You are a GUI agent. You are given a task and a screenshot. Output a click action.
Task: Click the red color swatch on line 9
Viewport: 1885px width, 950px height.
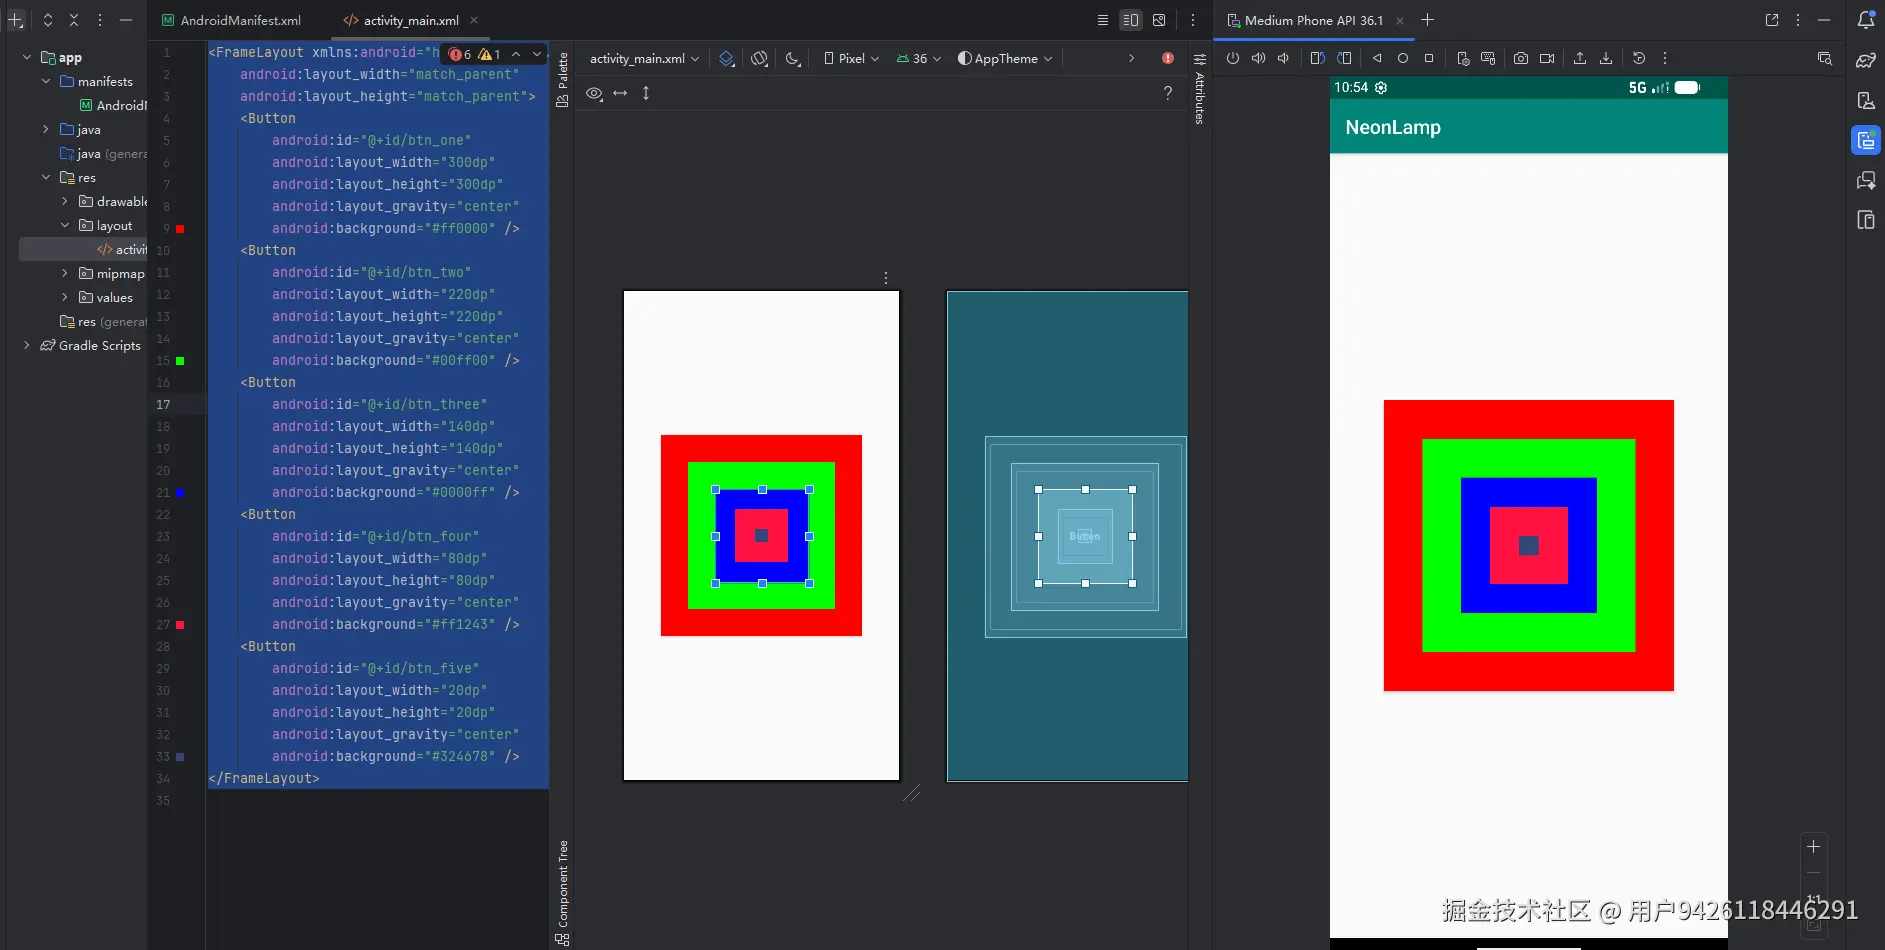click(180, 229)
